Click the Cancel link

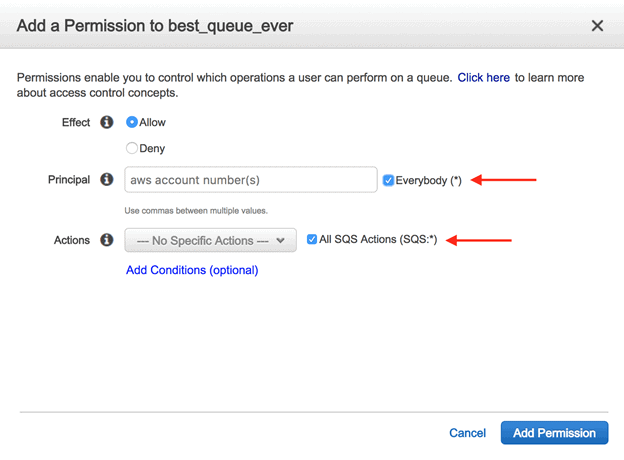(x=468, y=433)
